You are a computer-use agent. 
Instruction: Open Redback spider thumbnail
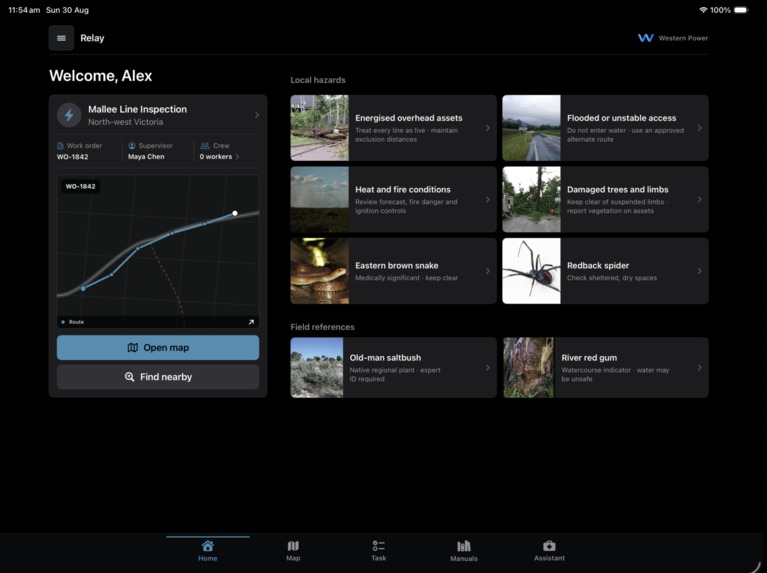pos(531,271)
